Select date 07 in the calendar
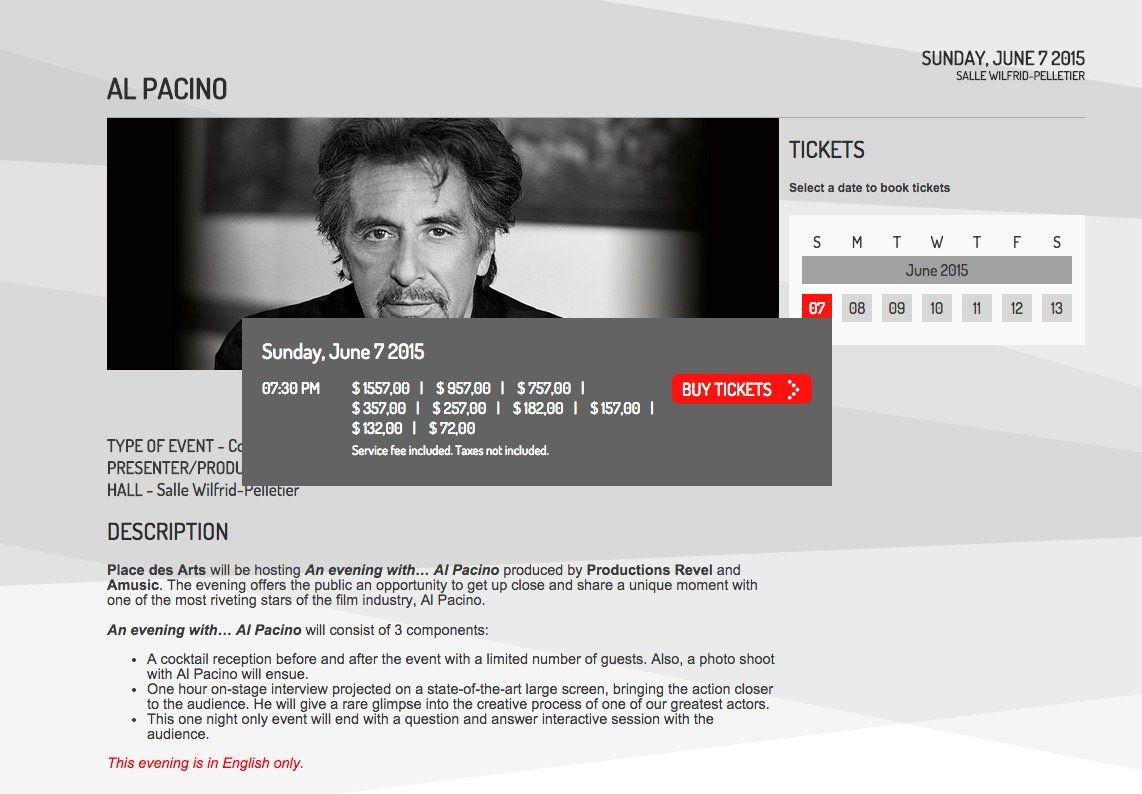This screenshot has width=1142, height=794. pyautogui.click(x=817, y=308)
